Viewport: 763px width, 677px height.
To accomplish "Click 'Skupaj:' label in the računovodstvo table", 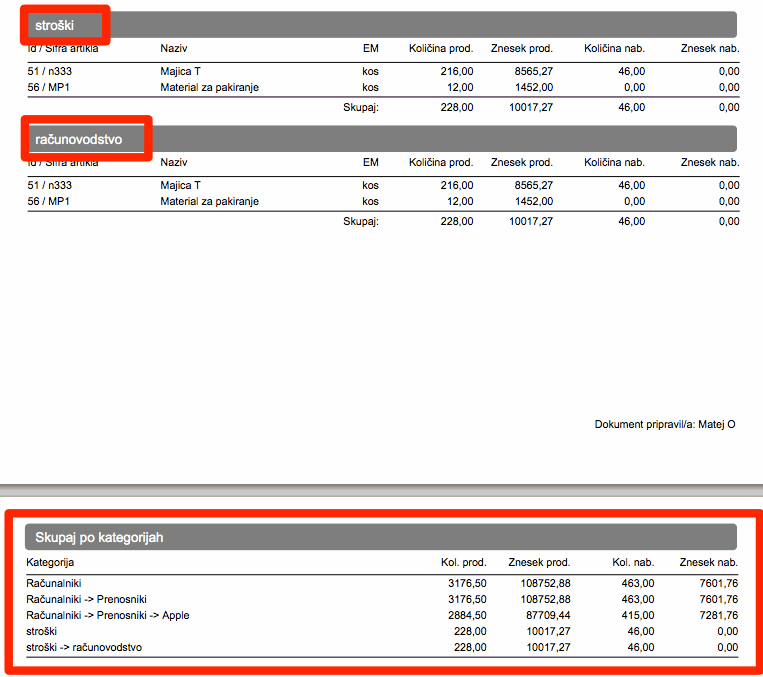I will pyautogui.click(x=361, y=221).
